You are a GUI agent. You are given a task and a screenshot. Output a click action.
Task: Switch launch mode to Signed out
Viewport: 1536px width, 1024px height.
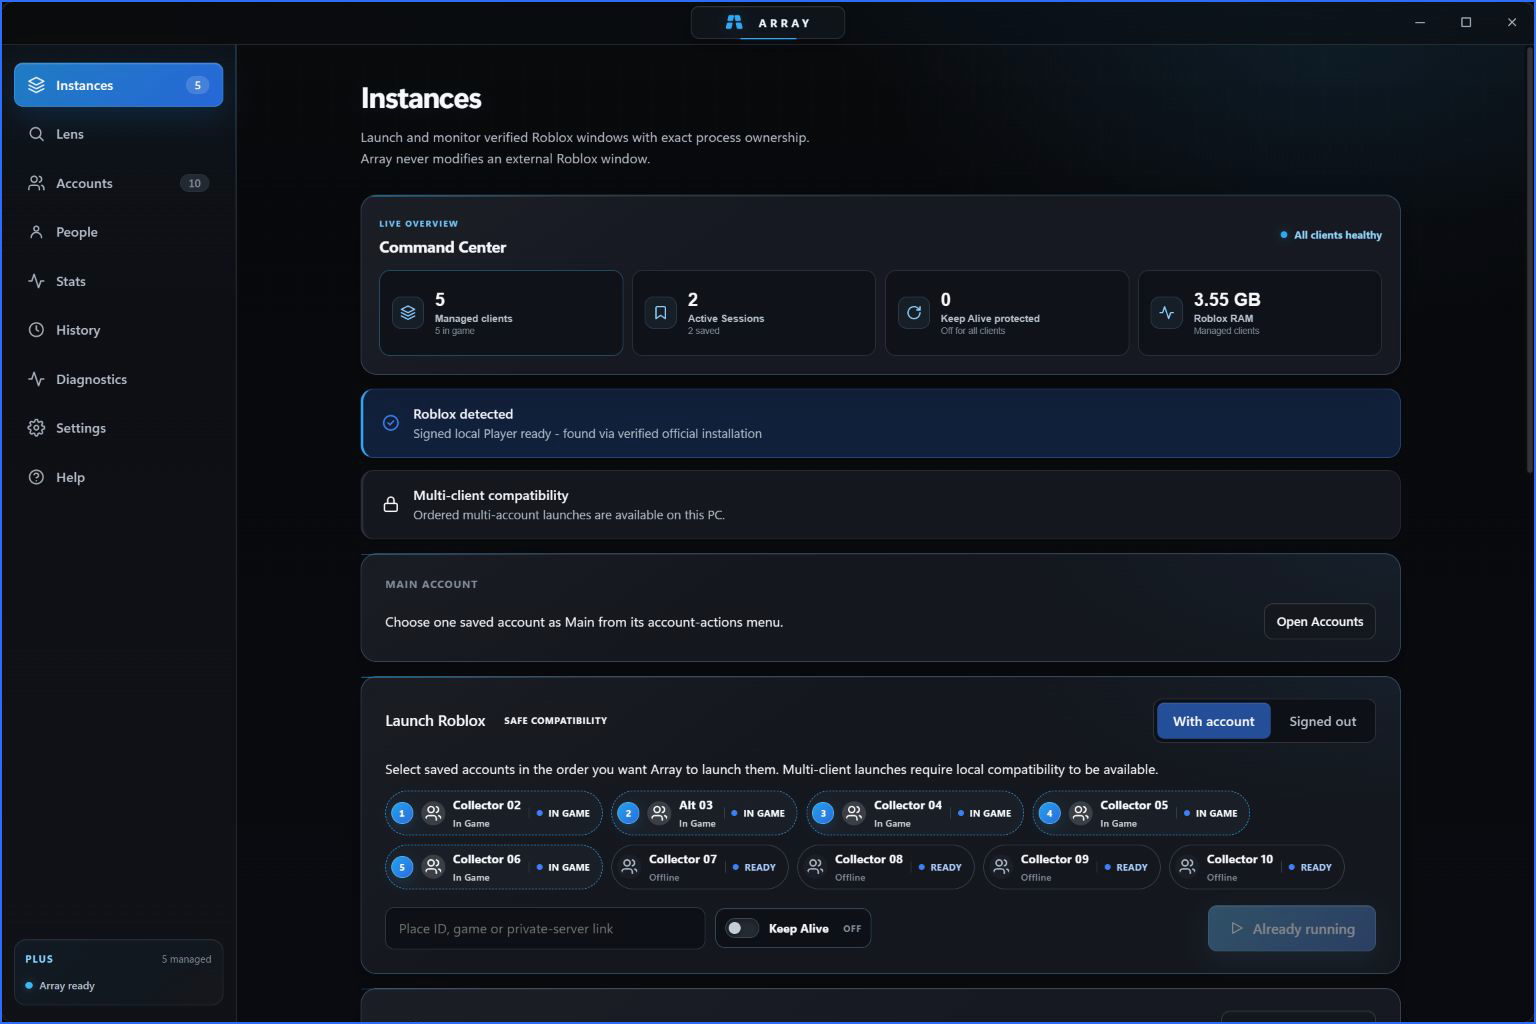click(x=1322, y=721)
